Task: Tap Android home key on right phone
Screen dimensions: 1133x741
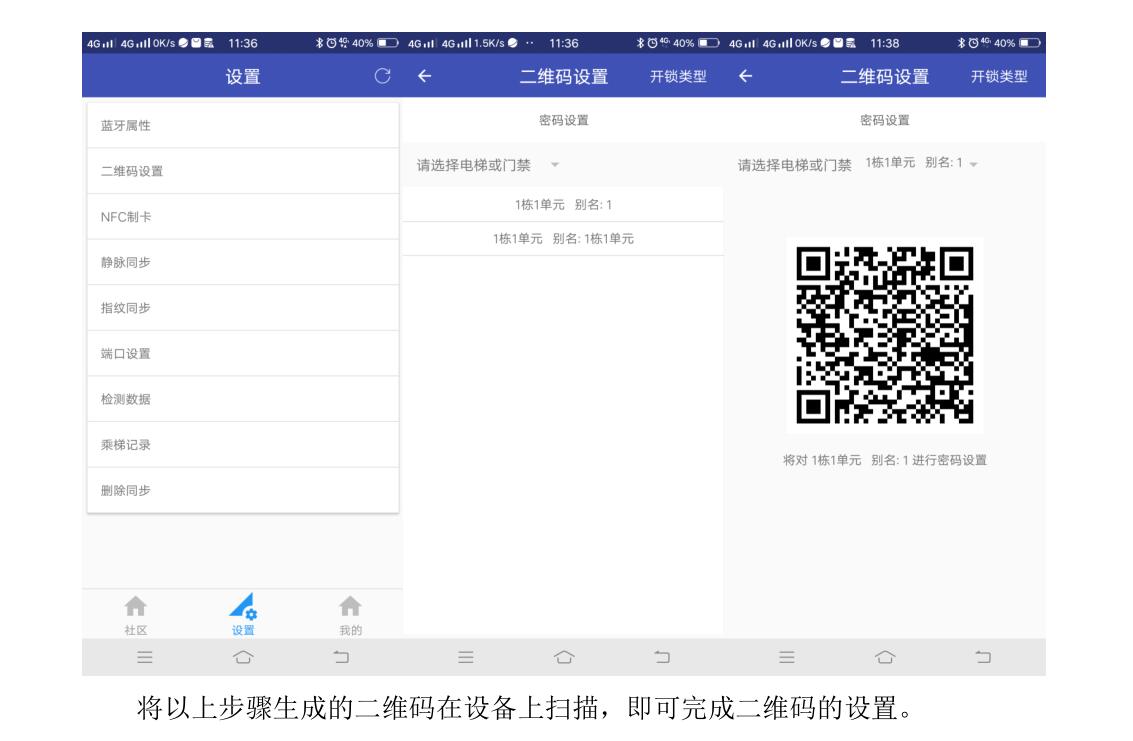Action: coord(885,657)
